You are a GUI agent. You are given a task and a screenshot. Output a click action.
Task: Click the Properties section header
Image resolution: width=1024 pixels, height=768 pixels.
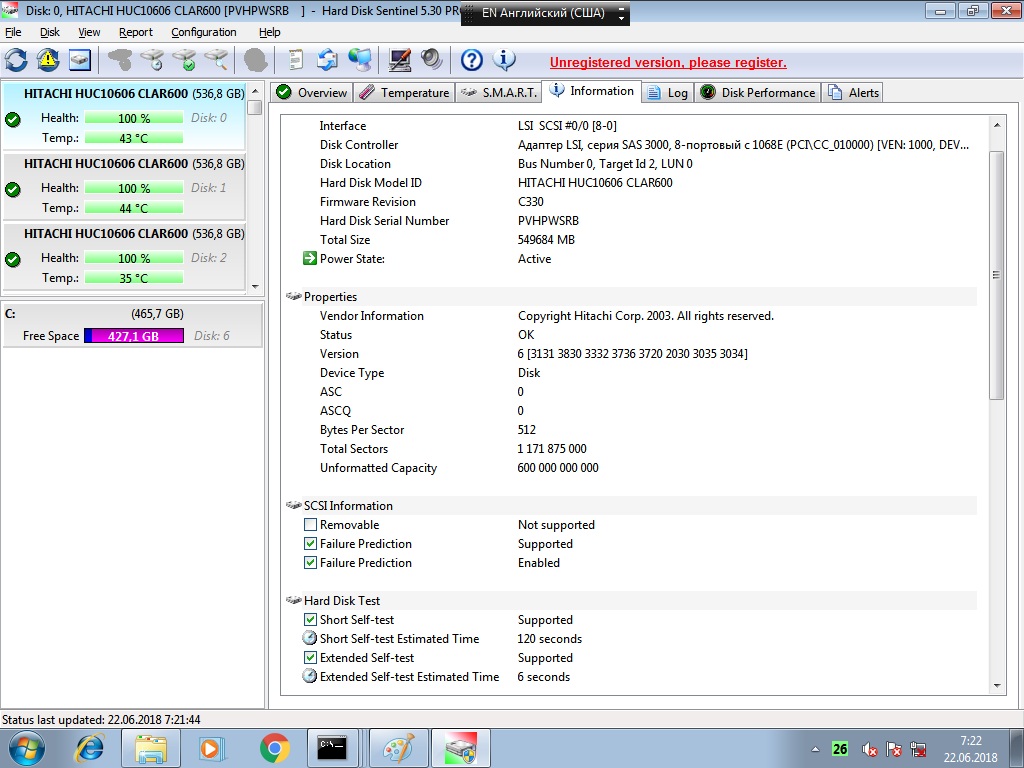[632, 296]
